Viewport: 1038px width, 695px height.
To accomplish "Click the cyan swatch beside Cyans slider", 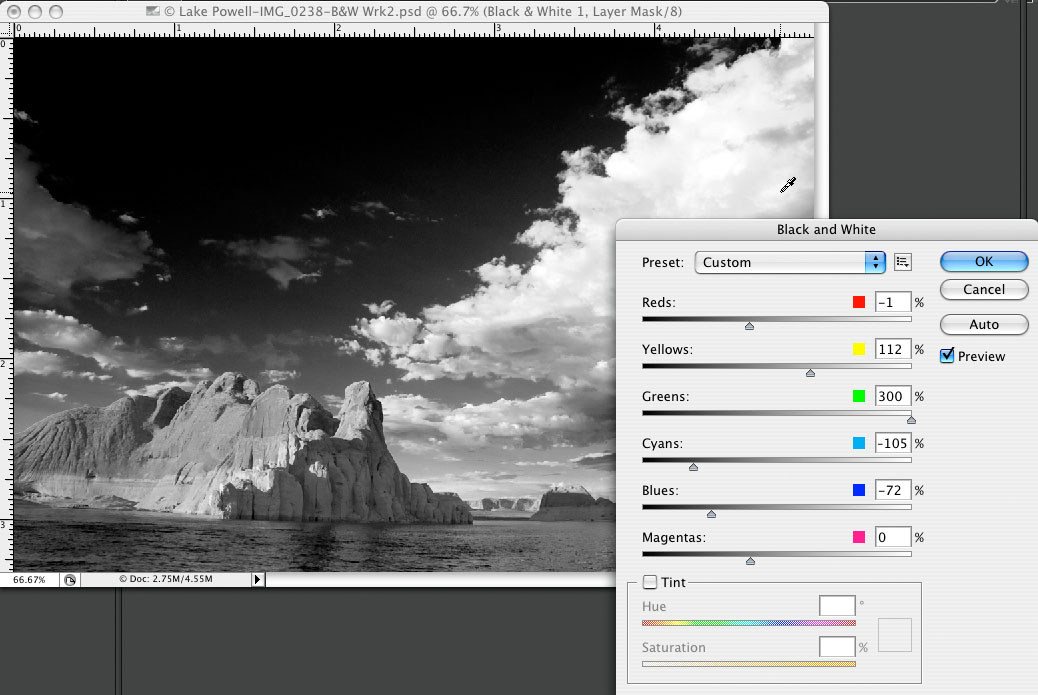I will (x=858, y=442).
